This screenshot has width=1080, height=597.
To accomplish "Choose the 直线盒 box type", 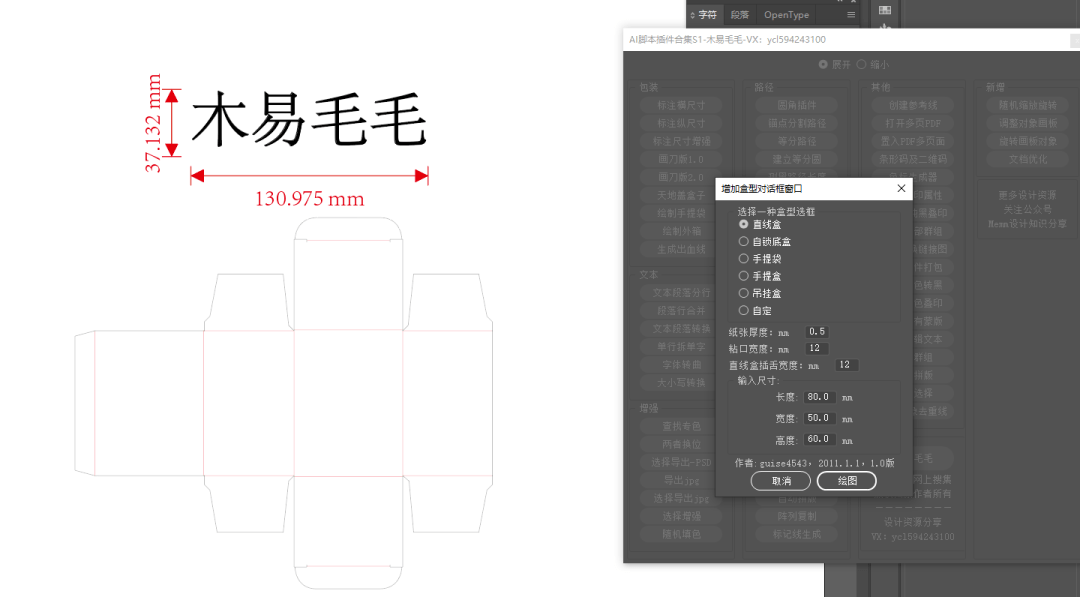I will pos(743,224).
